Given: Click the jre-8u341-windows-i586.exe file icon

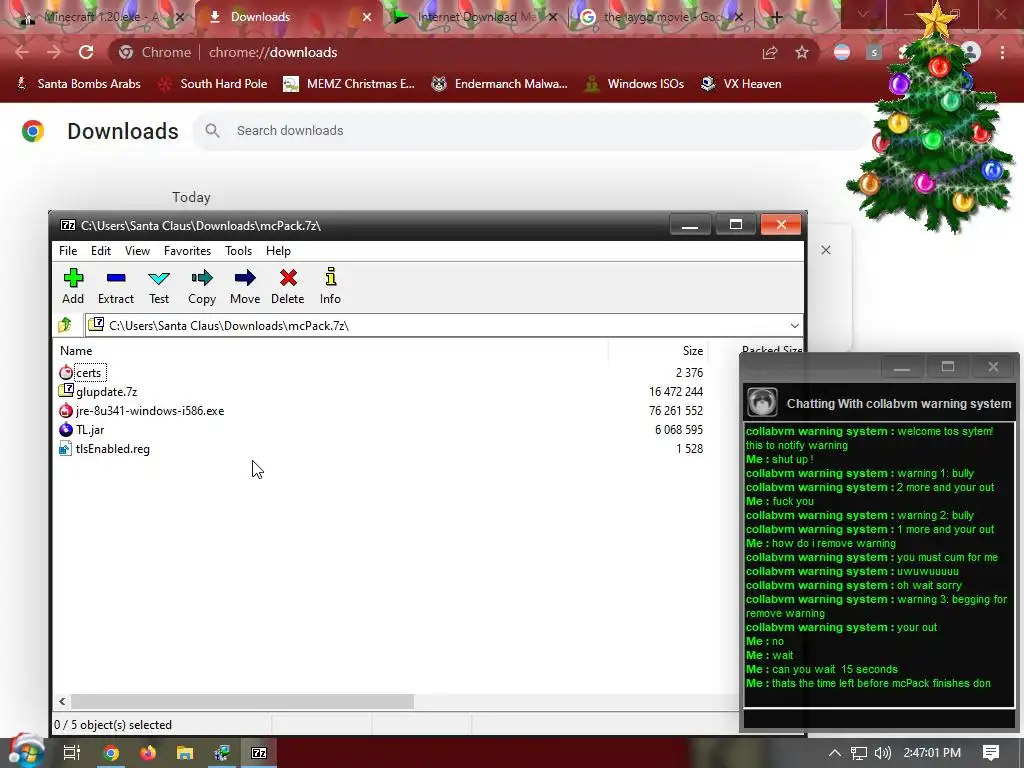Looking at the screenshot, I should pyautogui.click(x=66, y=411).
